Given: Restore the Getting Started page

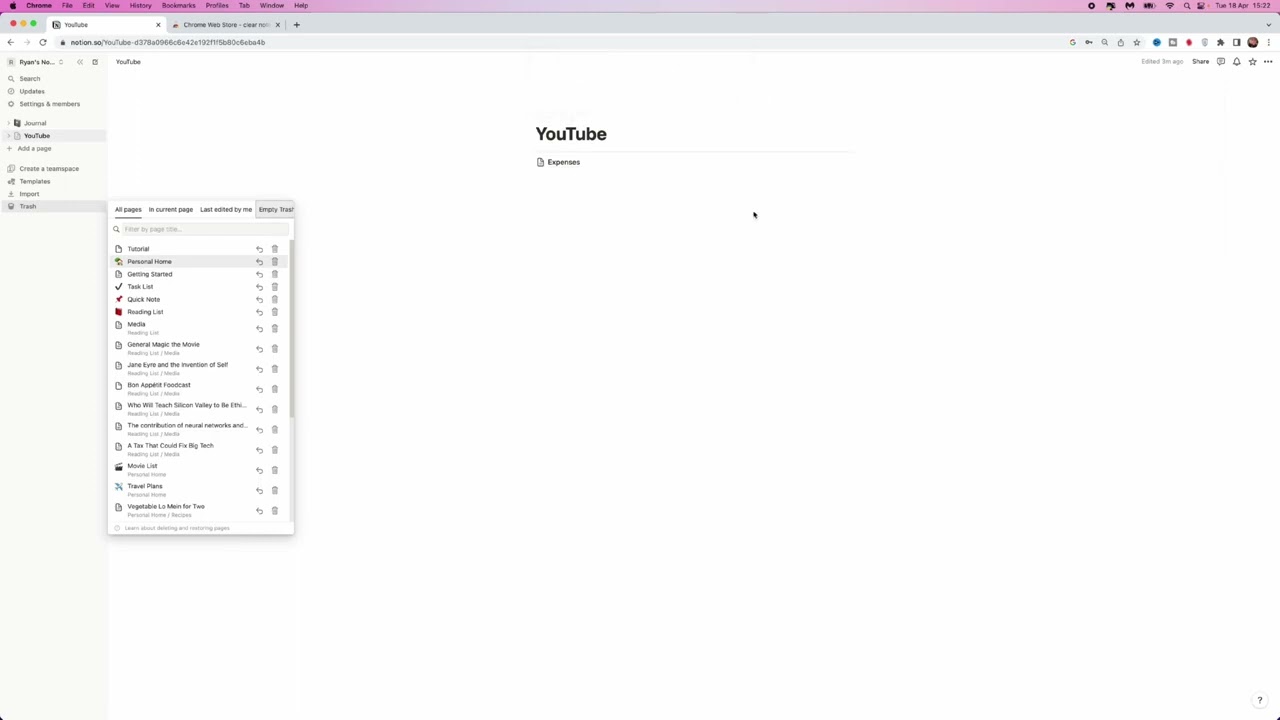Looking at the screenshot, I should 259,274.
